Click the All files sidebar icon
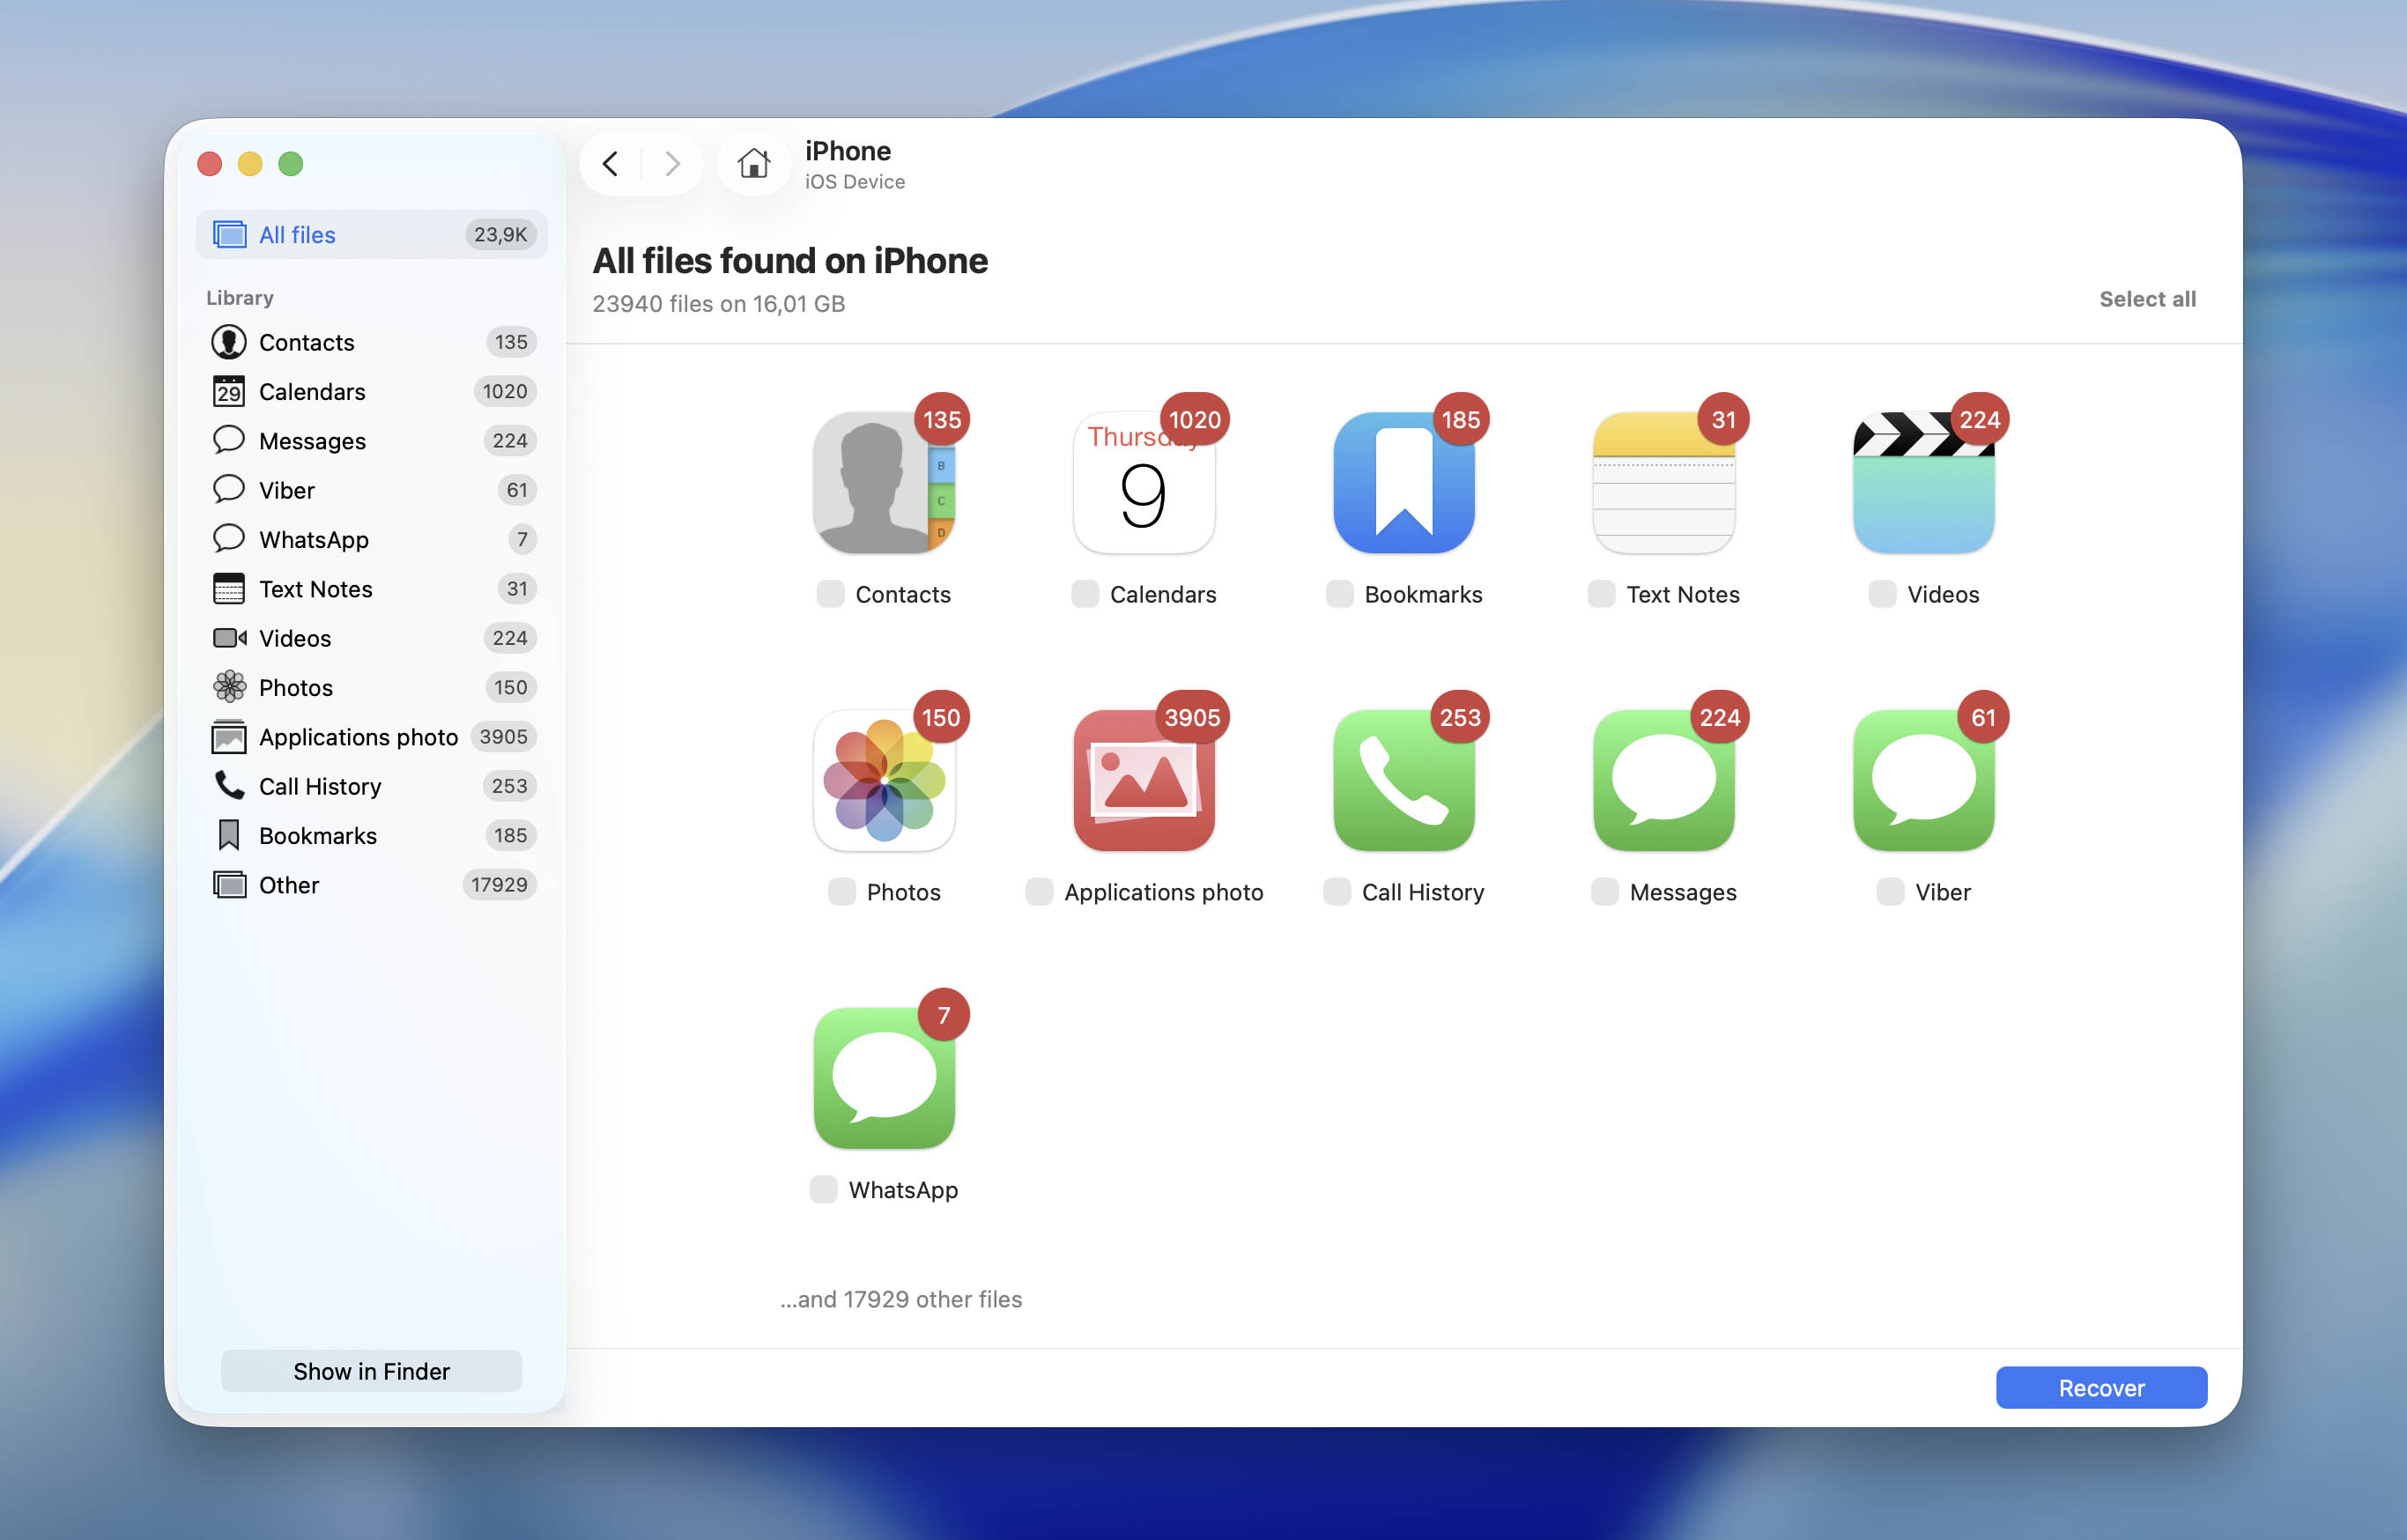The image size is (2407, 1540). pos(229,235)
